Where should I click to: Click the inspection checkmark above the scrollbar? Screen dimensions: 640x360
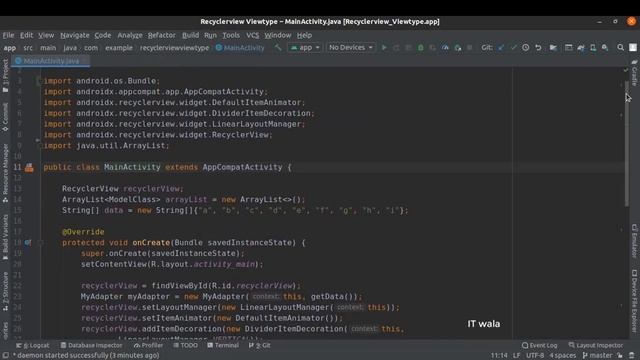click(x=626, y=70)
